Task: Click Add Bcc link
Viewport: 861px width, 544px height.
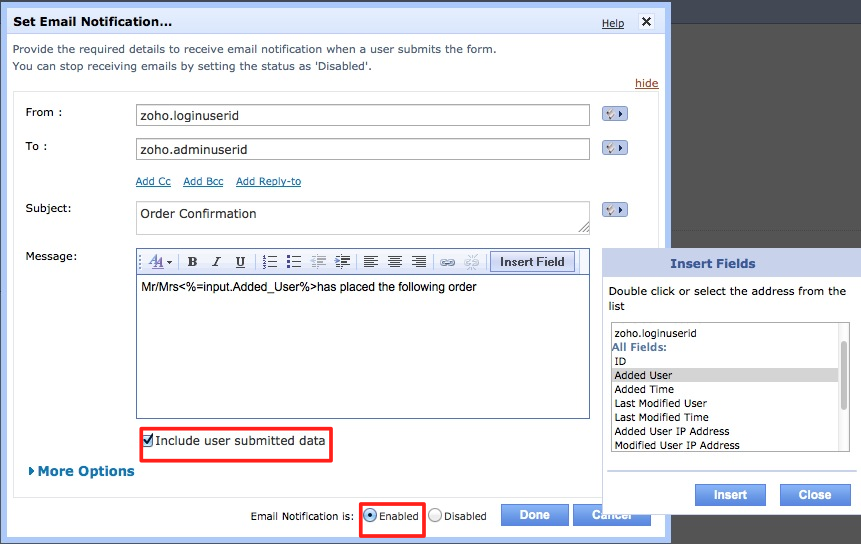Action: pyautogui.click(x=203, y=181)
